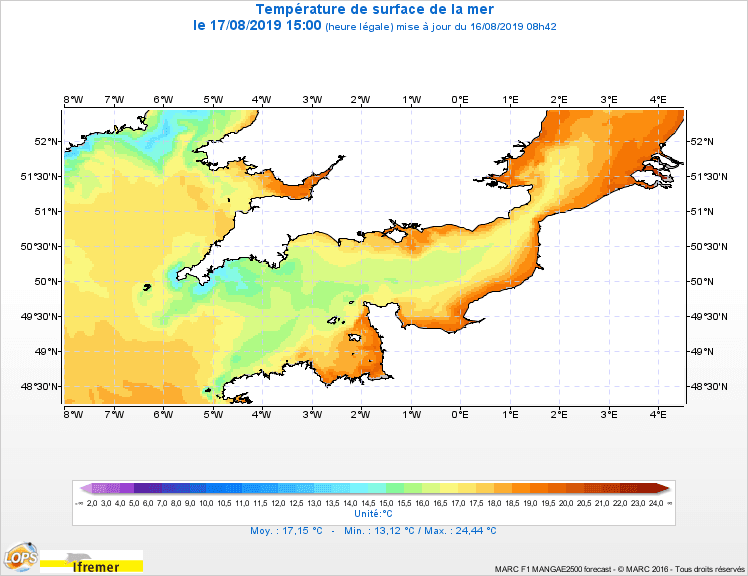Click the 20,0 orange legend swatch
This screenshot has height=576, width=748.
[566, 488]
